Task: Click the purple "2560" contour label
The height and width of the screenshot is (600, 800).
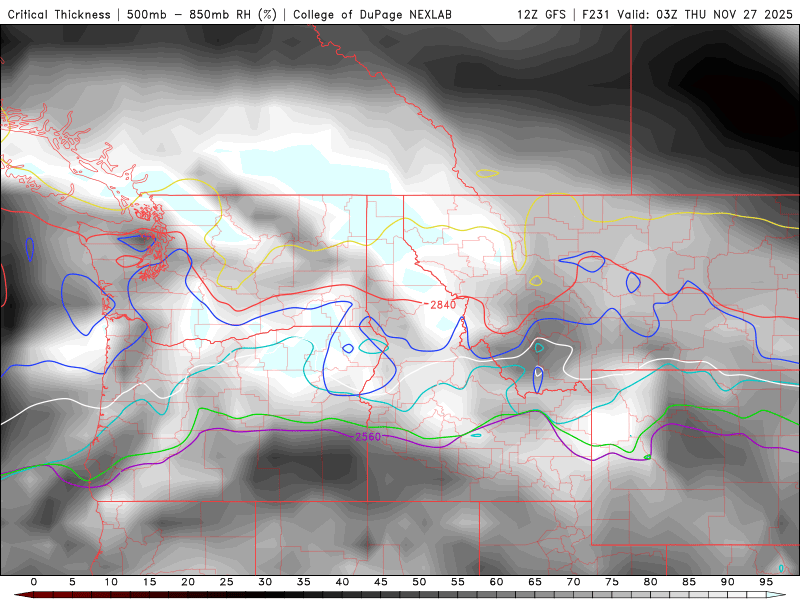Action: [368, 437]
